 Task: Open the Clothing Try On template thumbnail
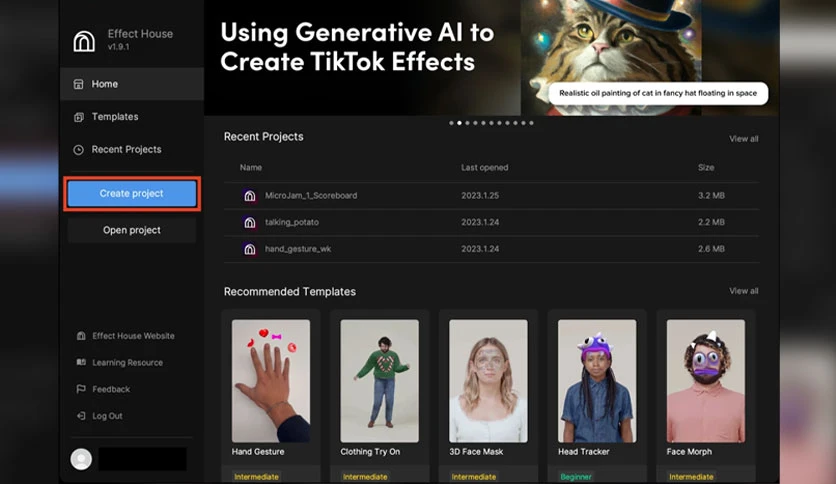380,381
